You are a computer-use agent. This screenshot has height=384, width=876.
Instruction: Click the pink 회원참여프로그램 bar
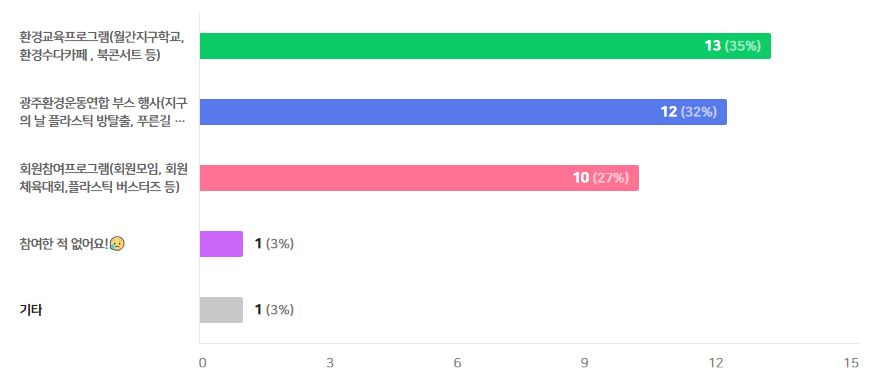coord(419,178)
